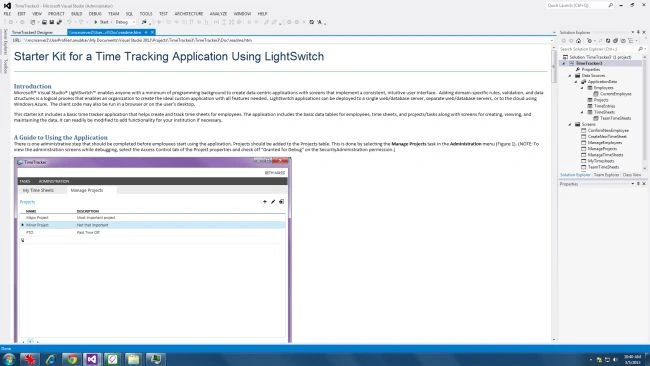The width and height of the screenshot is (650, 366).
Task: Collapse the TimeTracker3 project node
Action: (563, 63)
